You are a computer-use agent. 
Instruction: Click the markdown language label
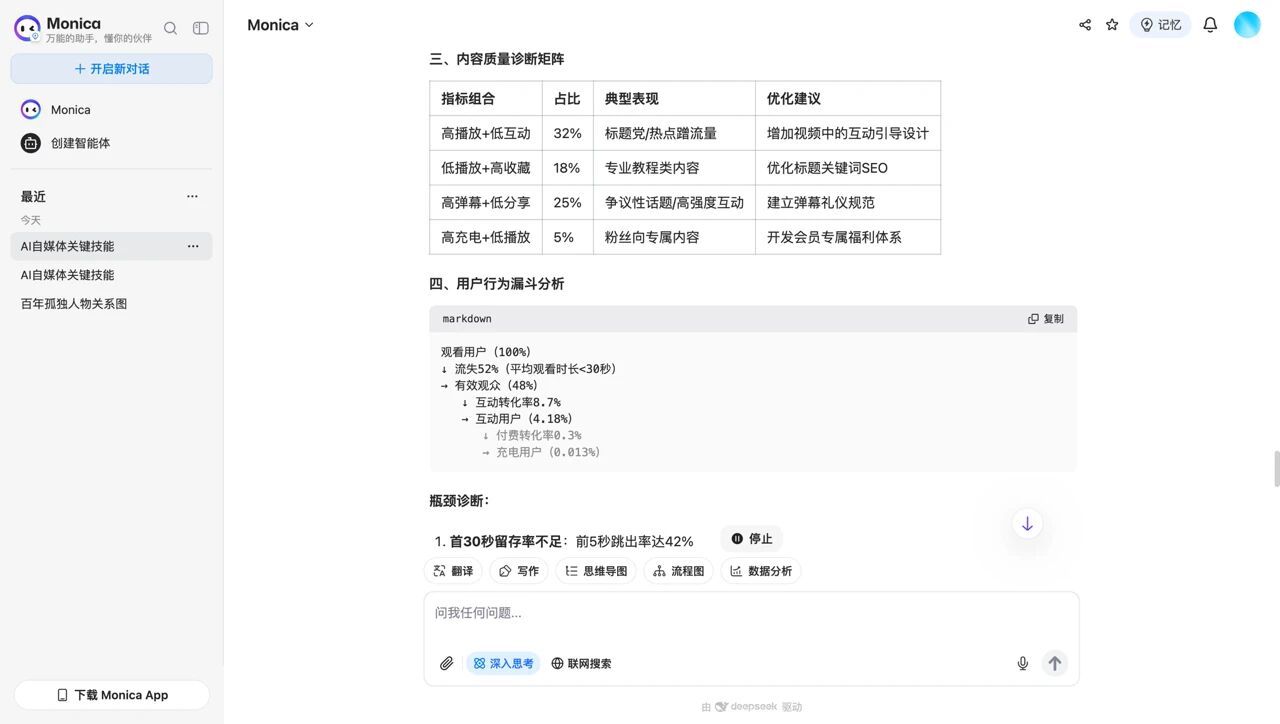pos(467,319)
